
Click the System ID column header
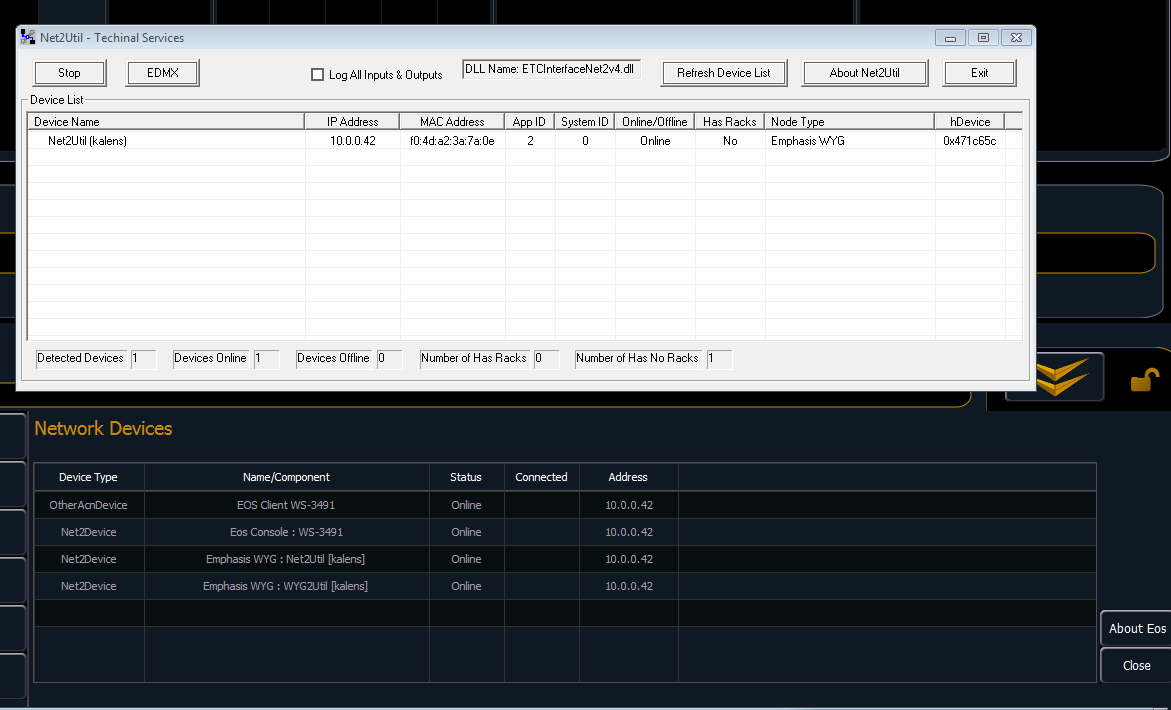pyautogui.click(x=585, y=122)
